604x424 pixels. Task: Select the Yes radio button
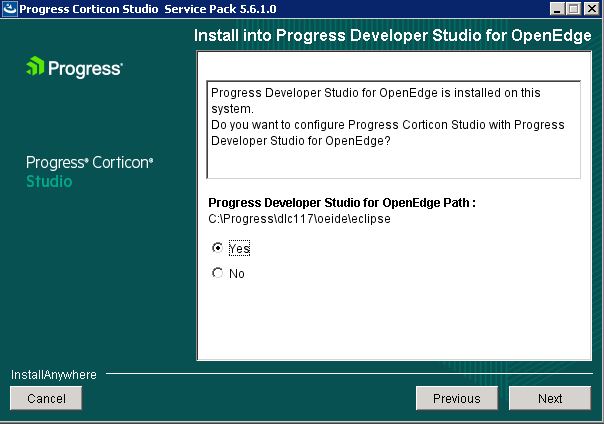218,248
